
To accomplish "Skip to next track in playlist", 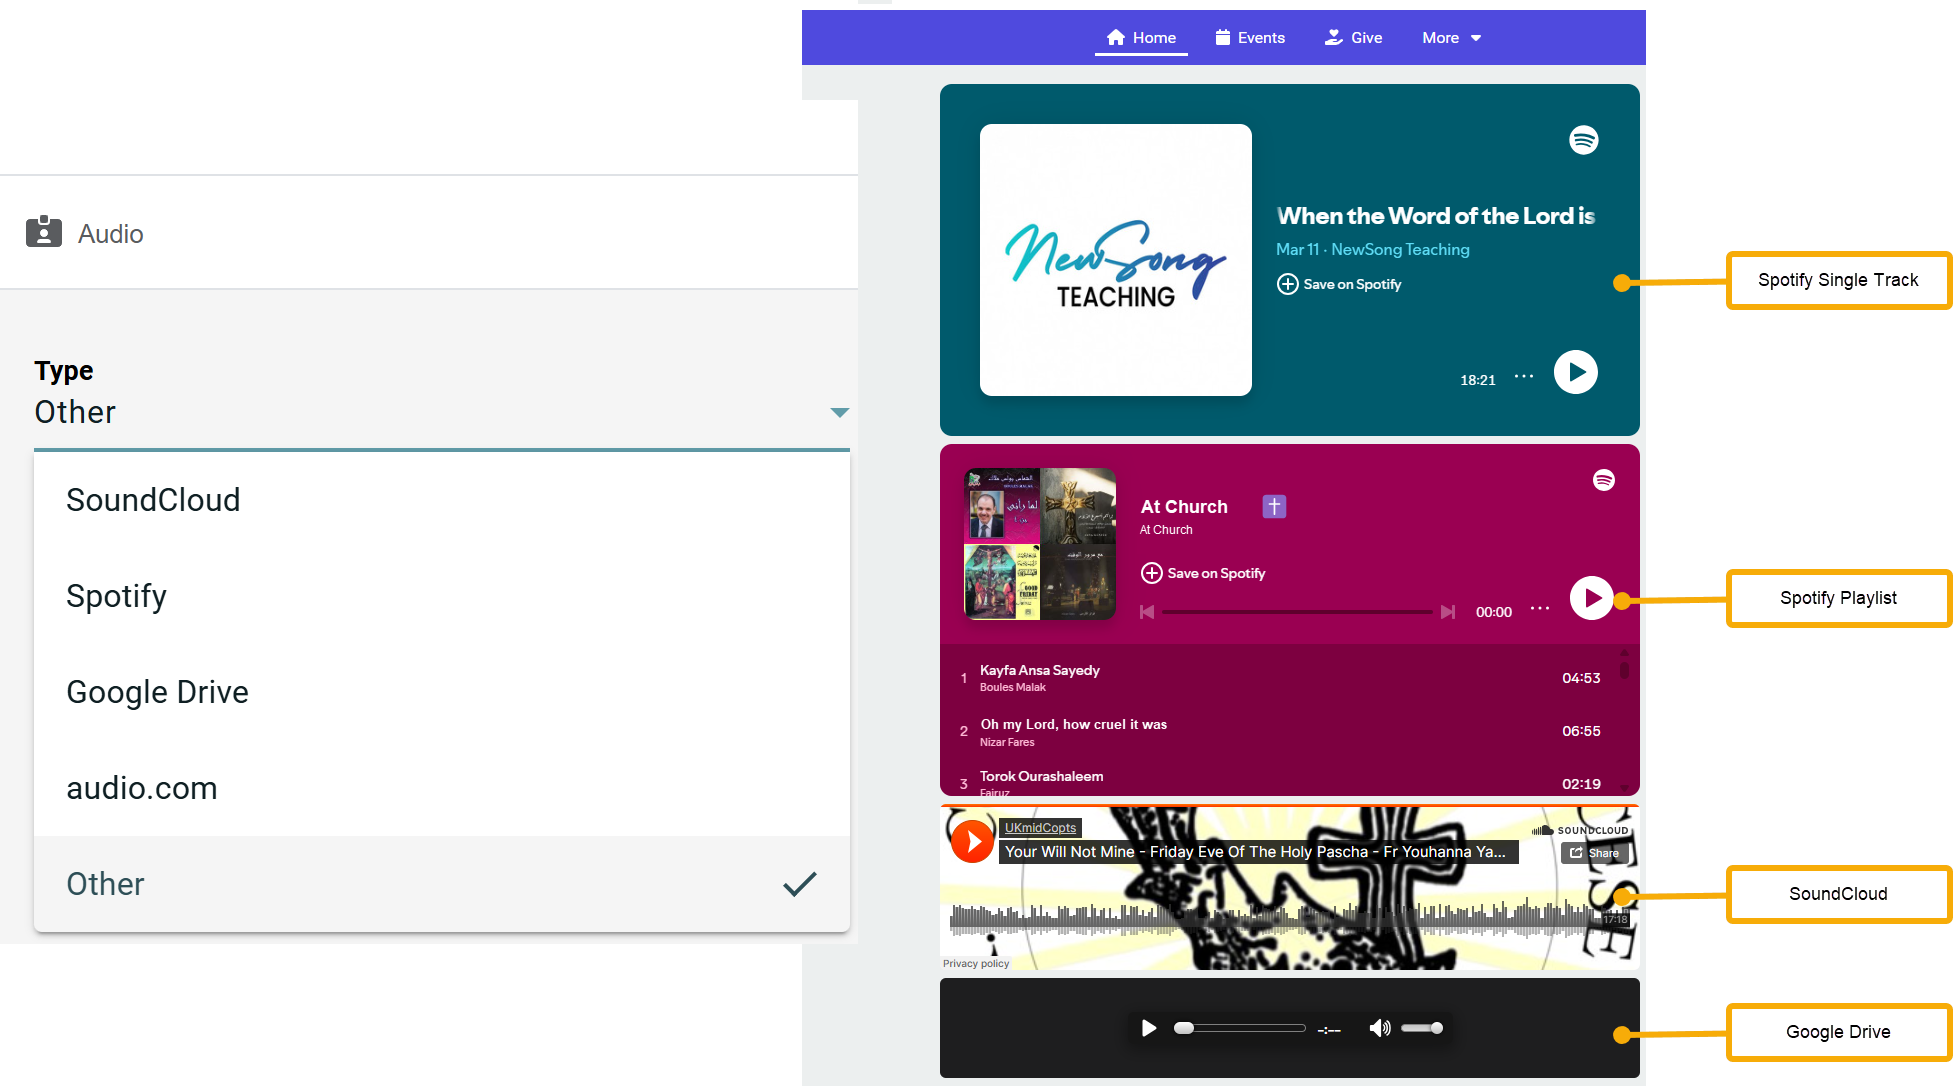I will tap(1447, 612).
